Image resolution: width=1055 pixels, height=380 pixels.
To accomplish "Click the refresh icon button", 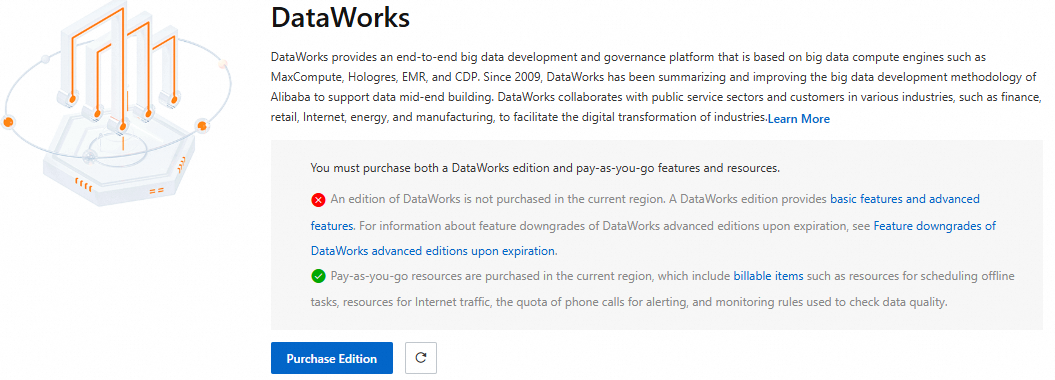I will (x=421, y=358).
